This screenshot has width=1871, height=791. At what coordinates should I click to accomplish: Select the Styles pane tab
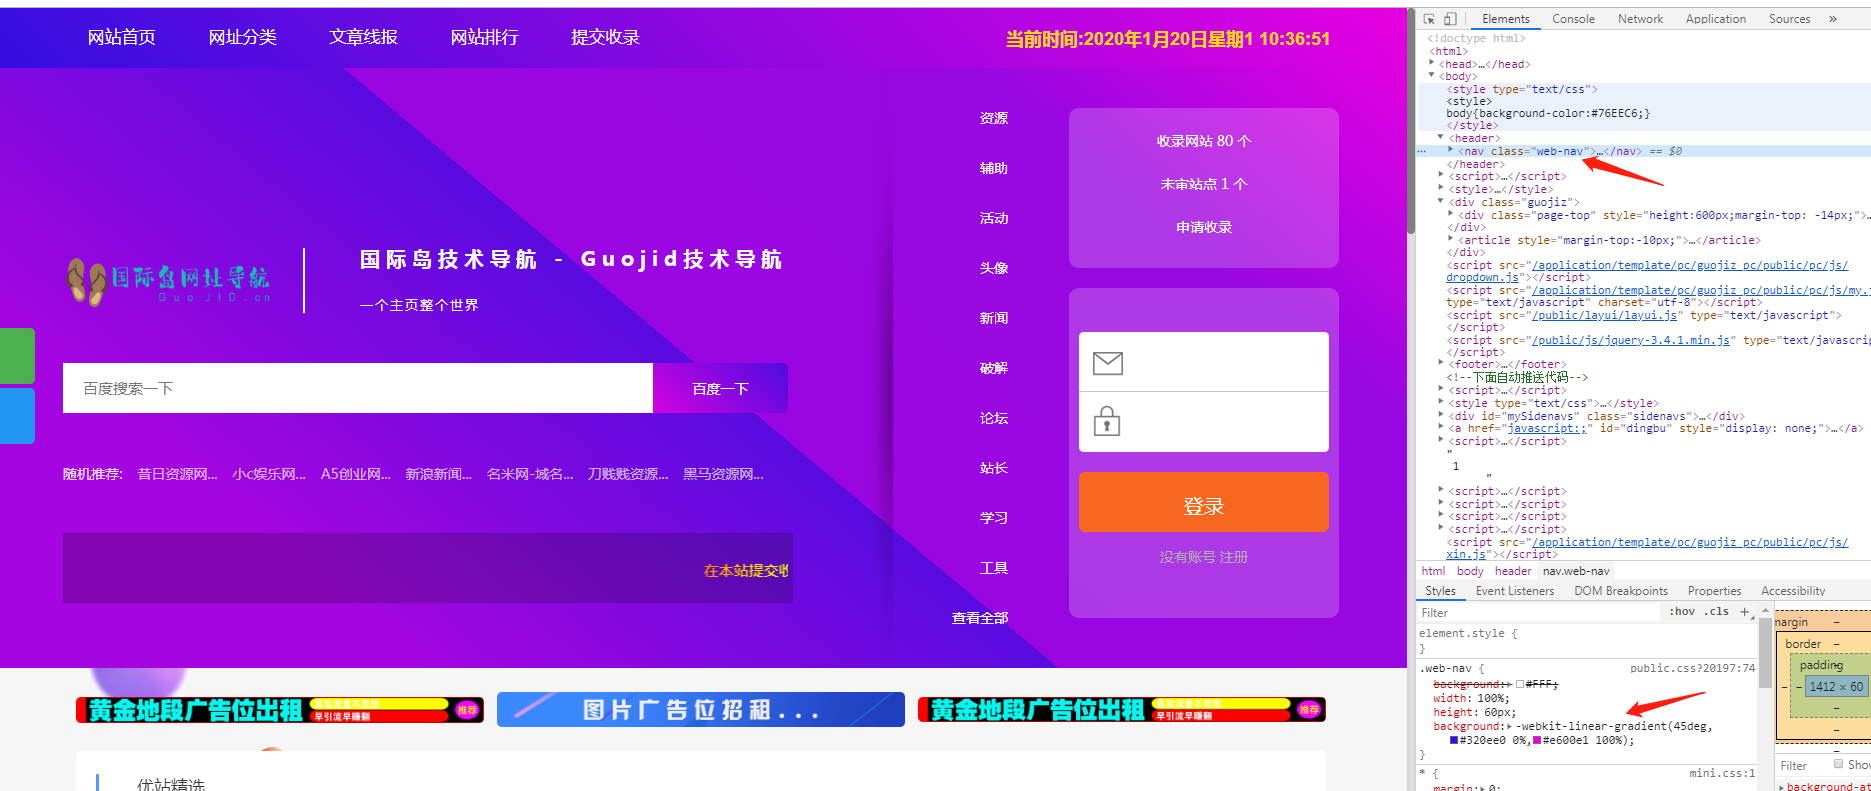pos(1440,591)
